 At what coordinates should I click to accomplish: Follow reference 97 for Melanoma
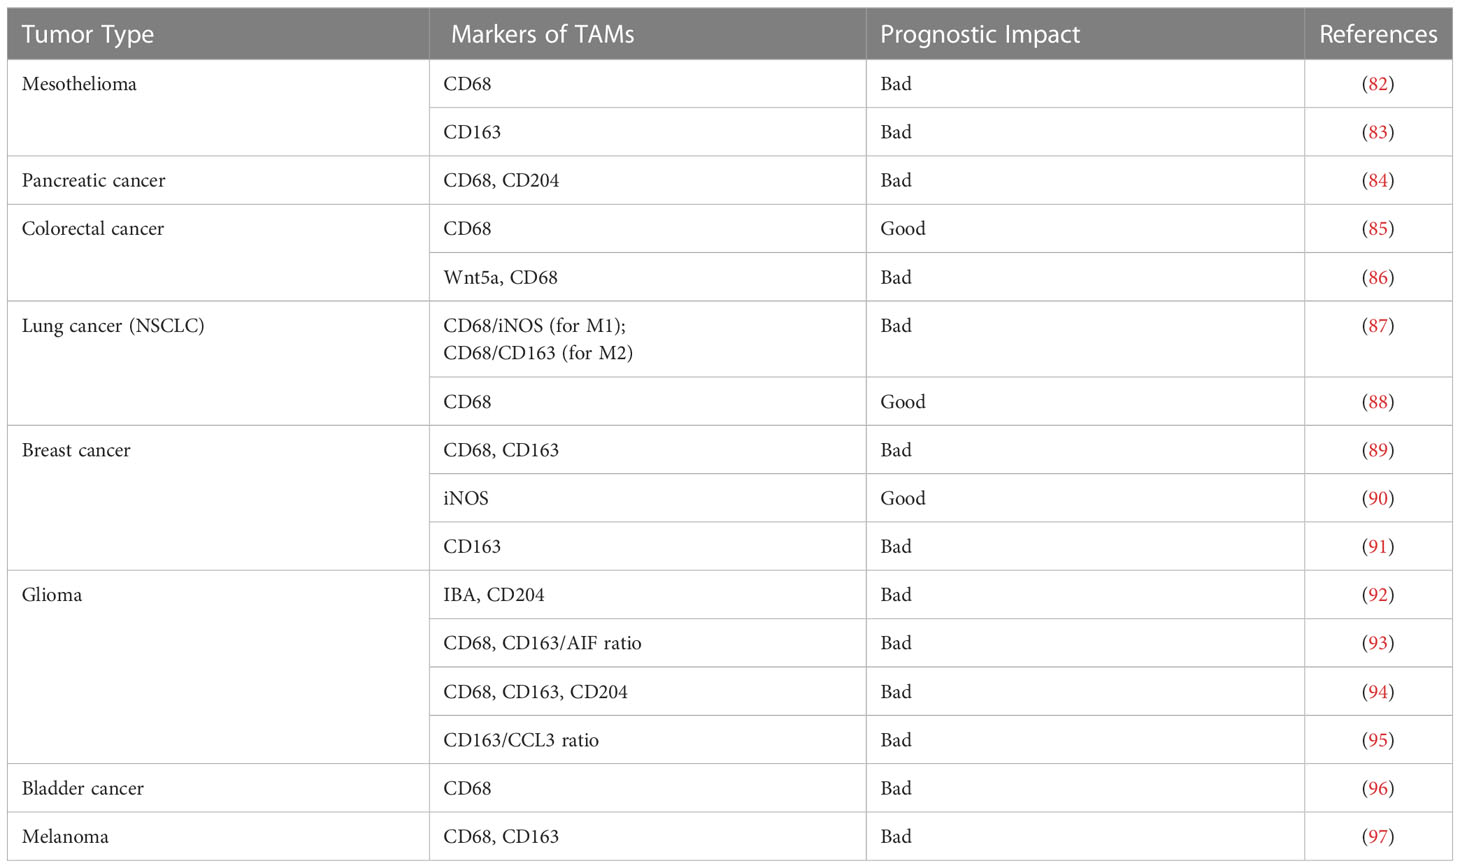point(1378,837)
